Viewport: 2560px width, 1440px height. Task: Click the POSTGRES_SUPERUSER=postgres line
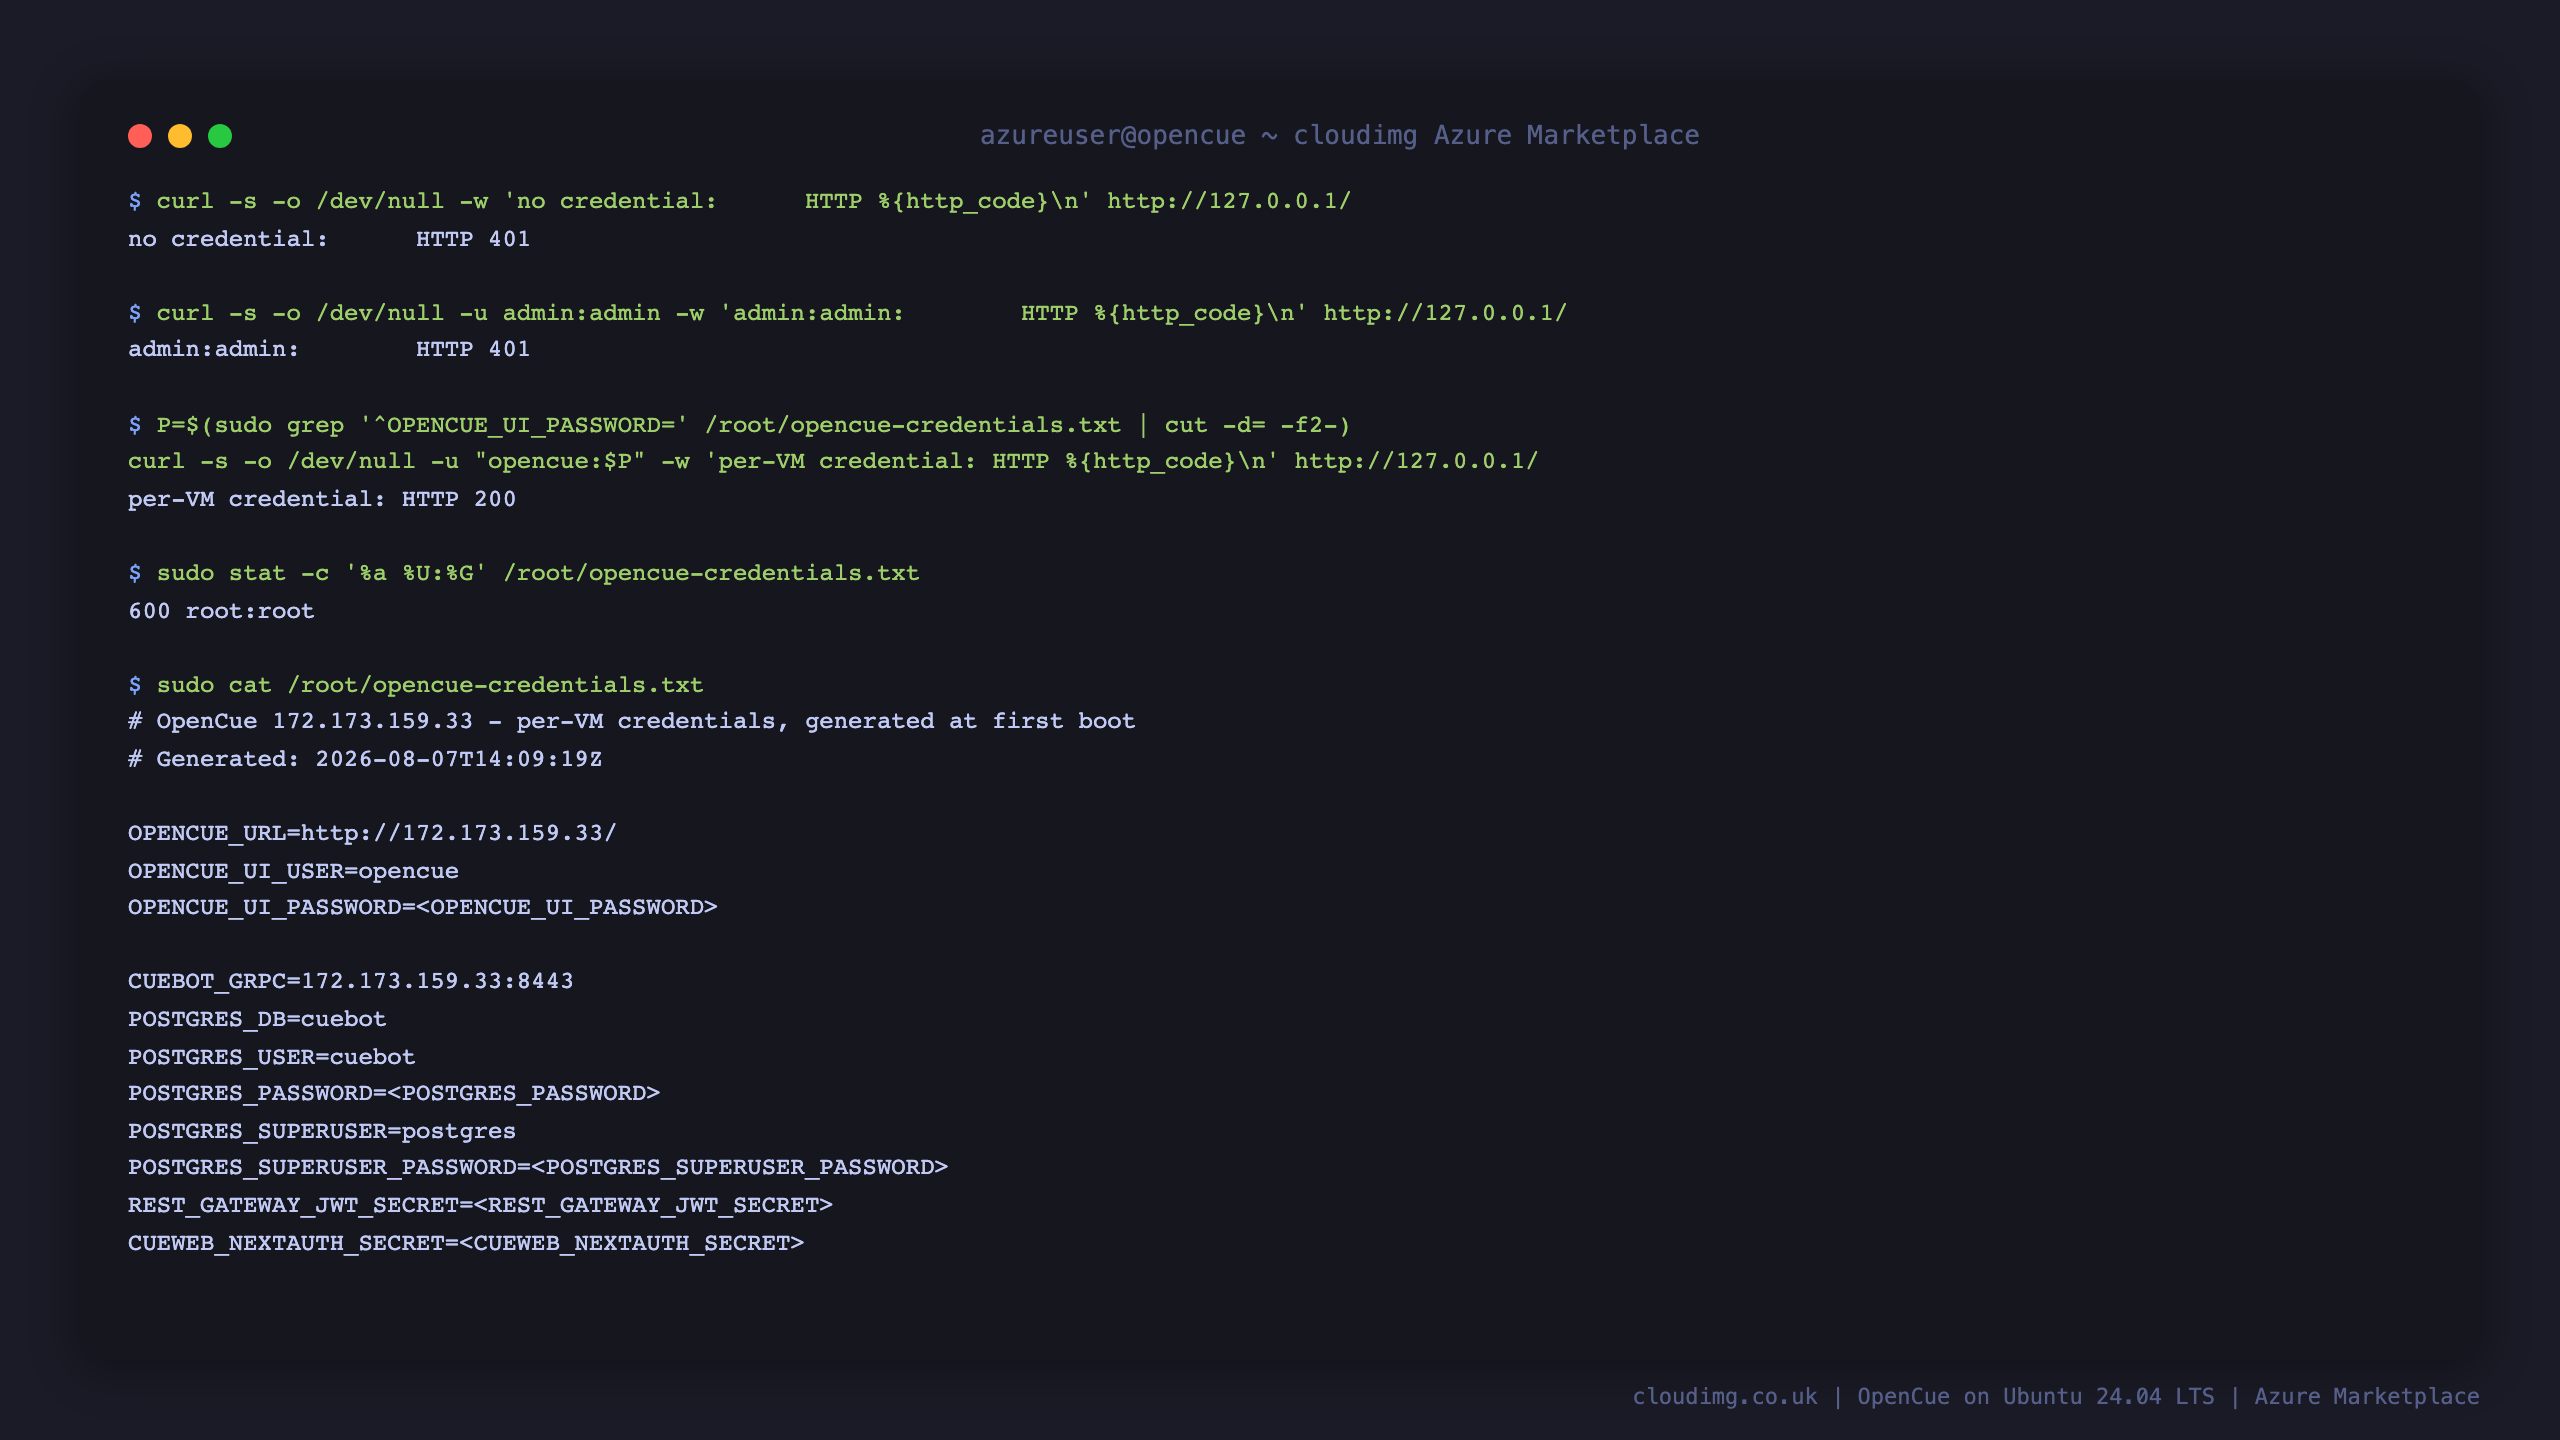point(322,1131)
